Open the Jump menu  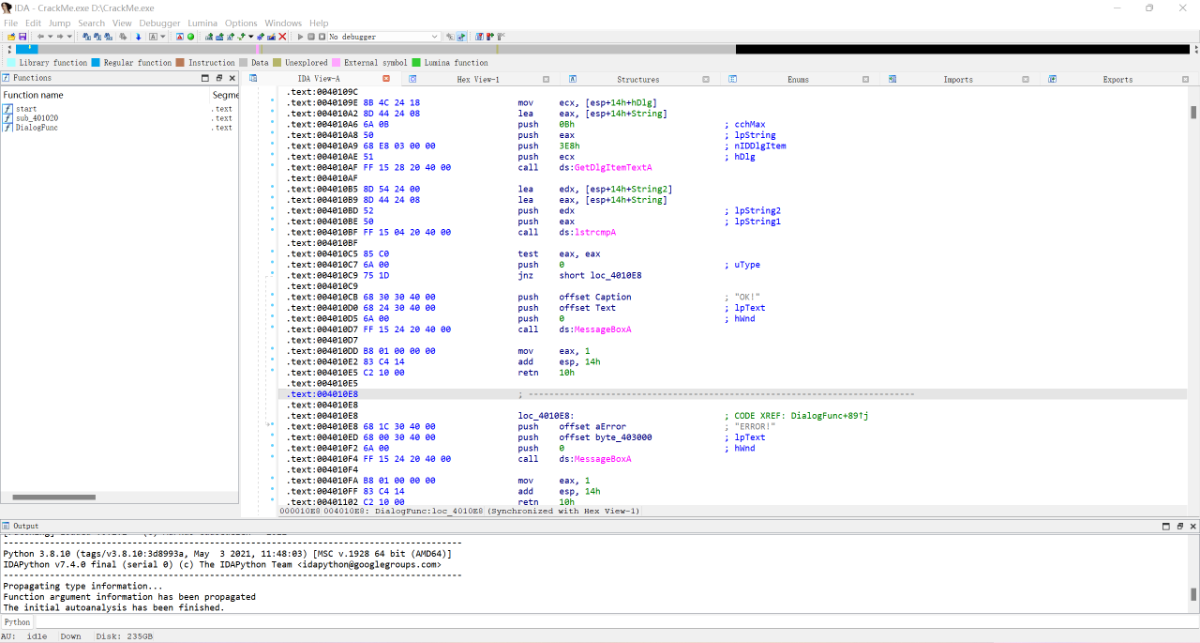[x=60, y=23]
